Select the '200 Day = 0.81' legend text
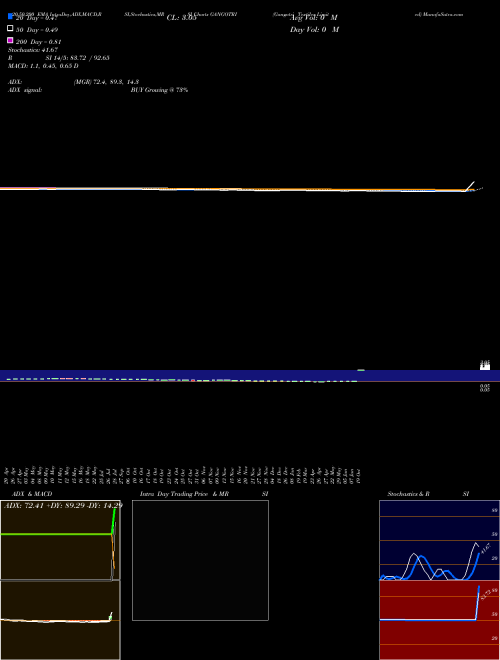The width and height of the screenshot is (500, 660). pyautogui.click(x=39, y=42)
